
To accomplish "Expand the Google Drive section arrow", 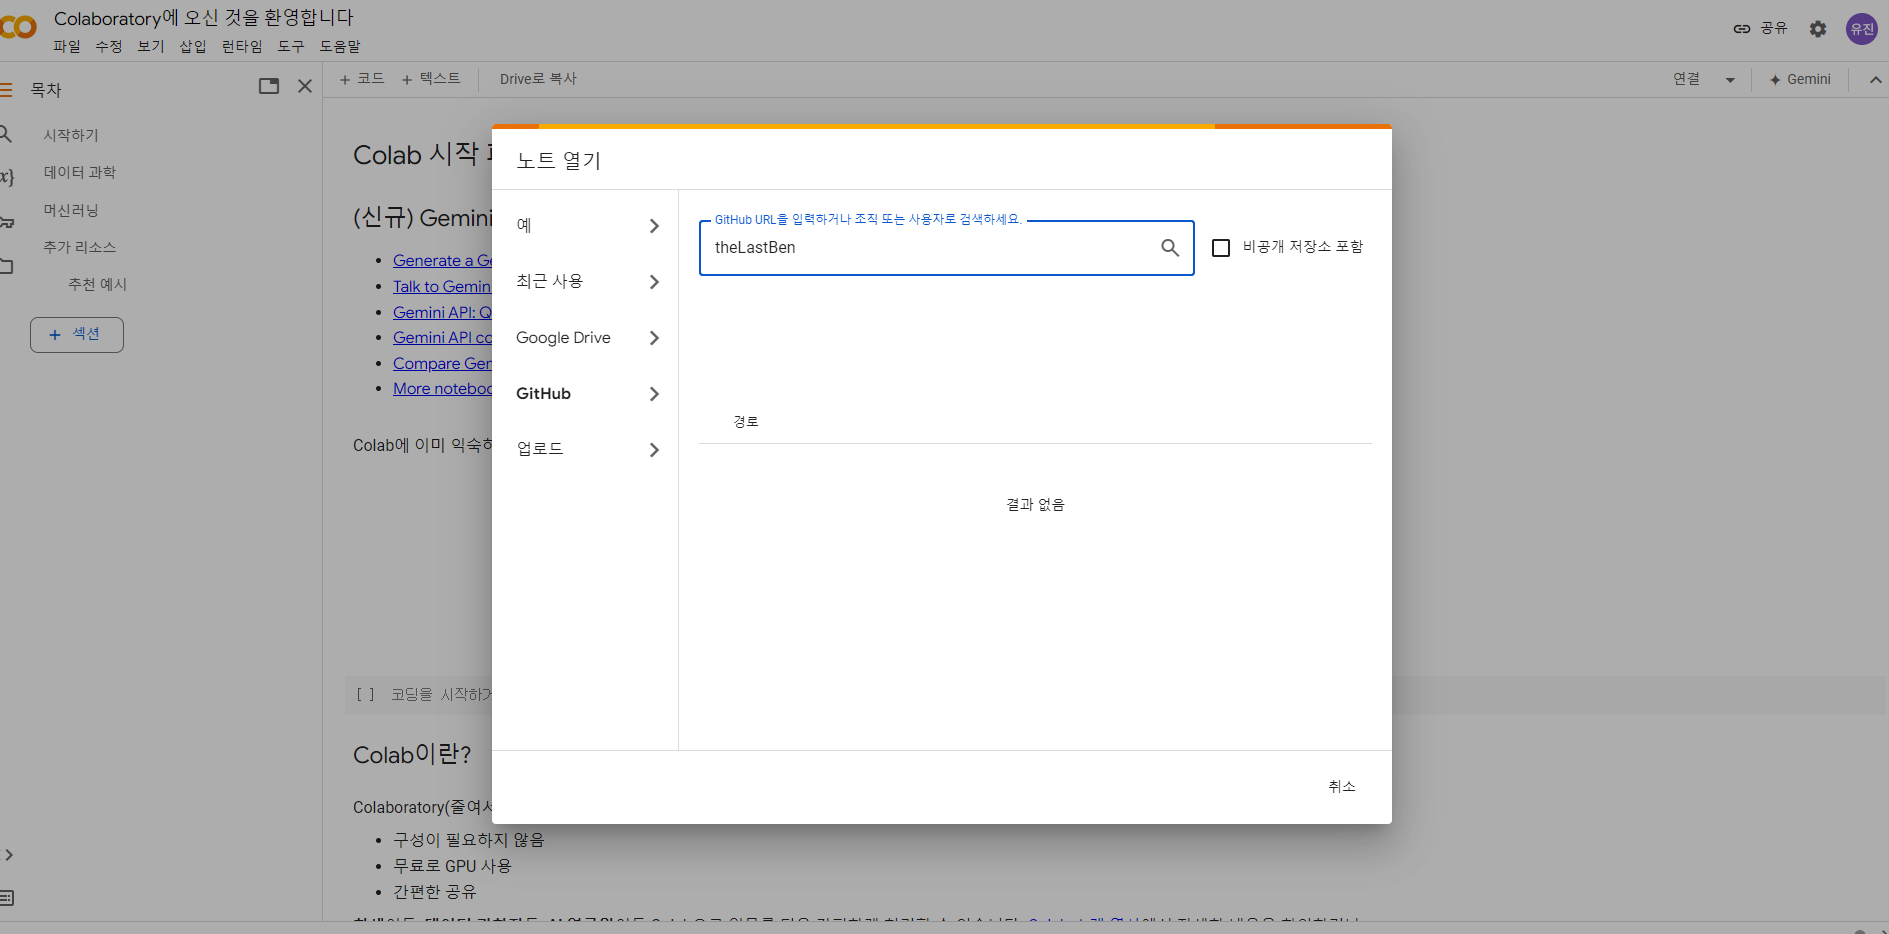I will tap(654, 338).
